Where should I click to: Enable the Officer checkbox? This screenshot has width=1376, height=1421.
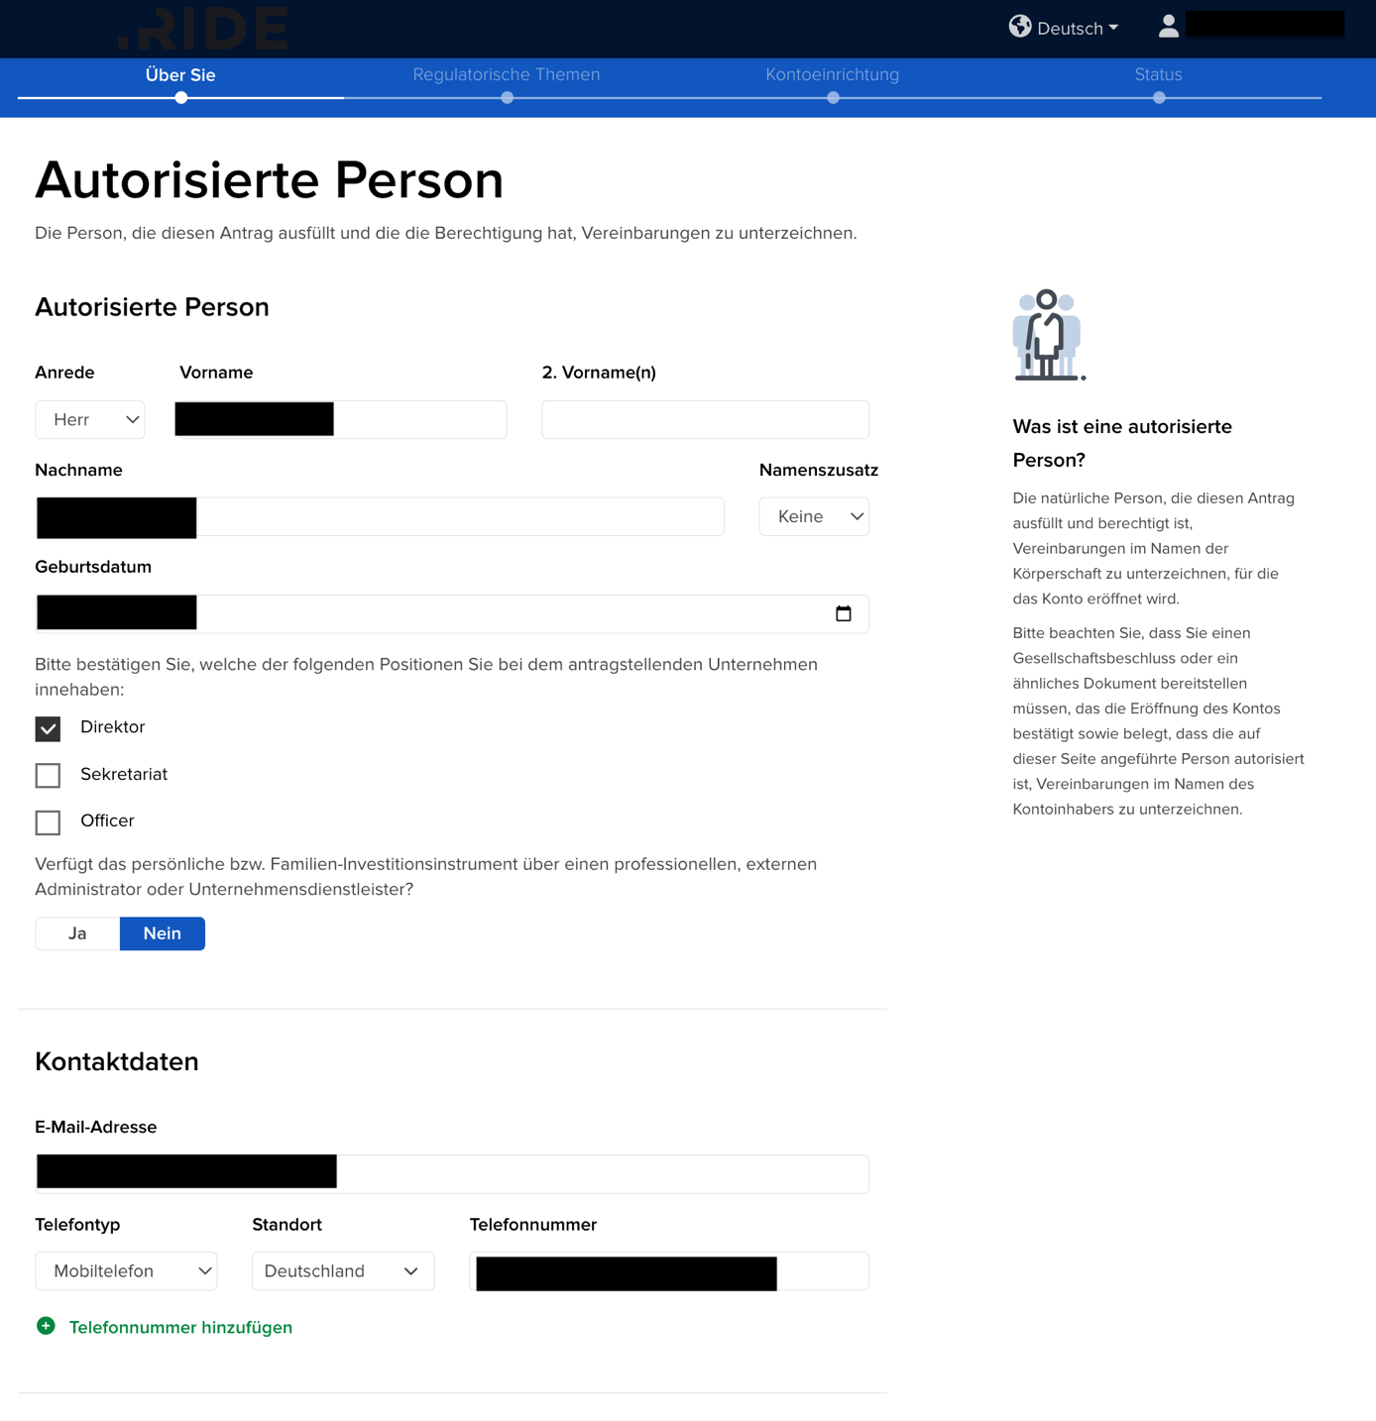click(47, 822)
